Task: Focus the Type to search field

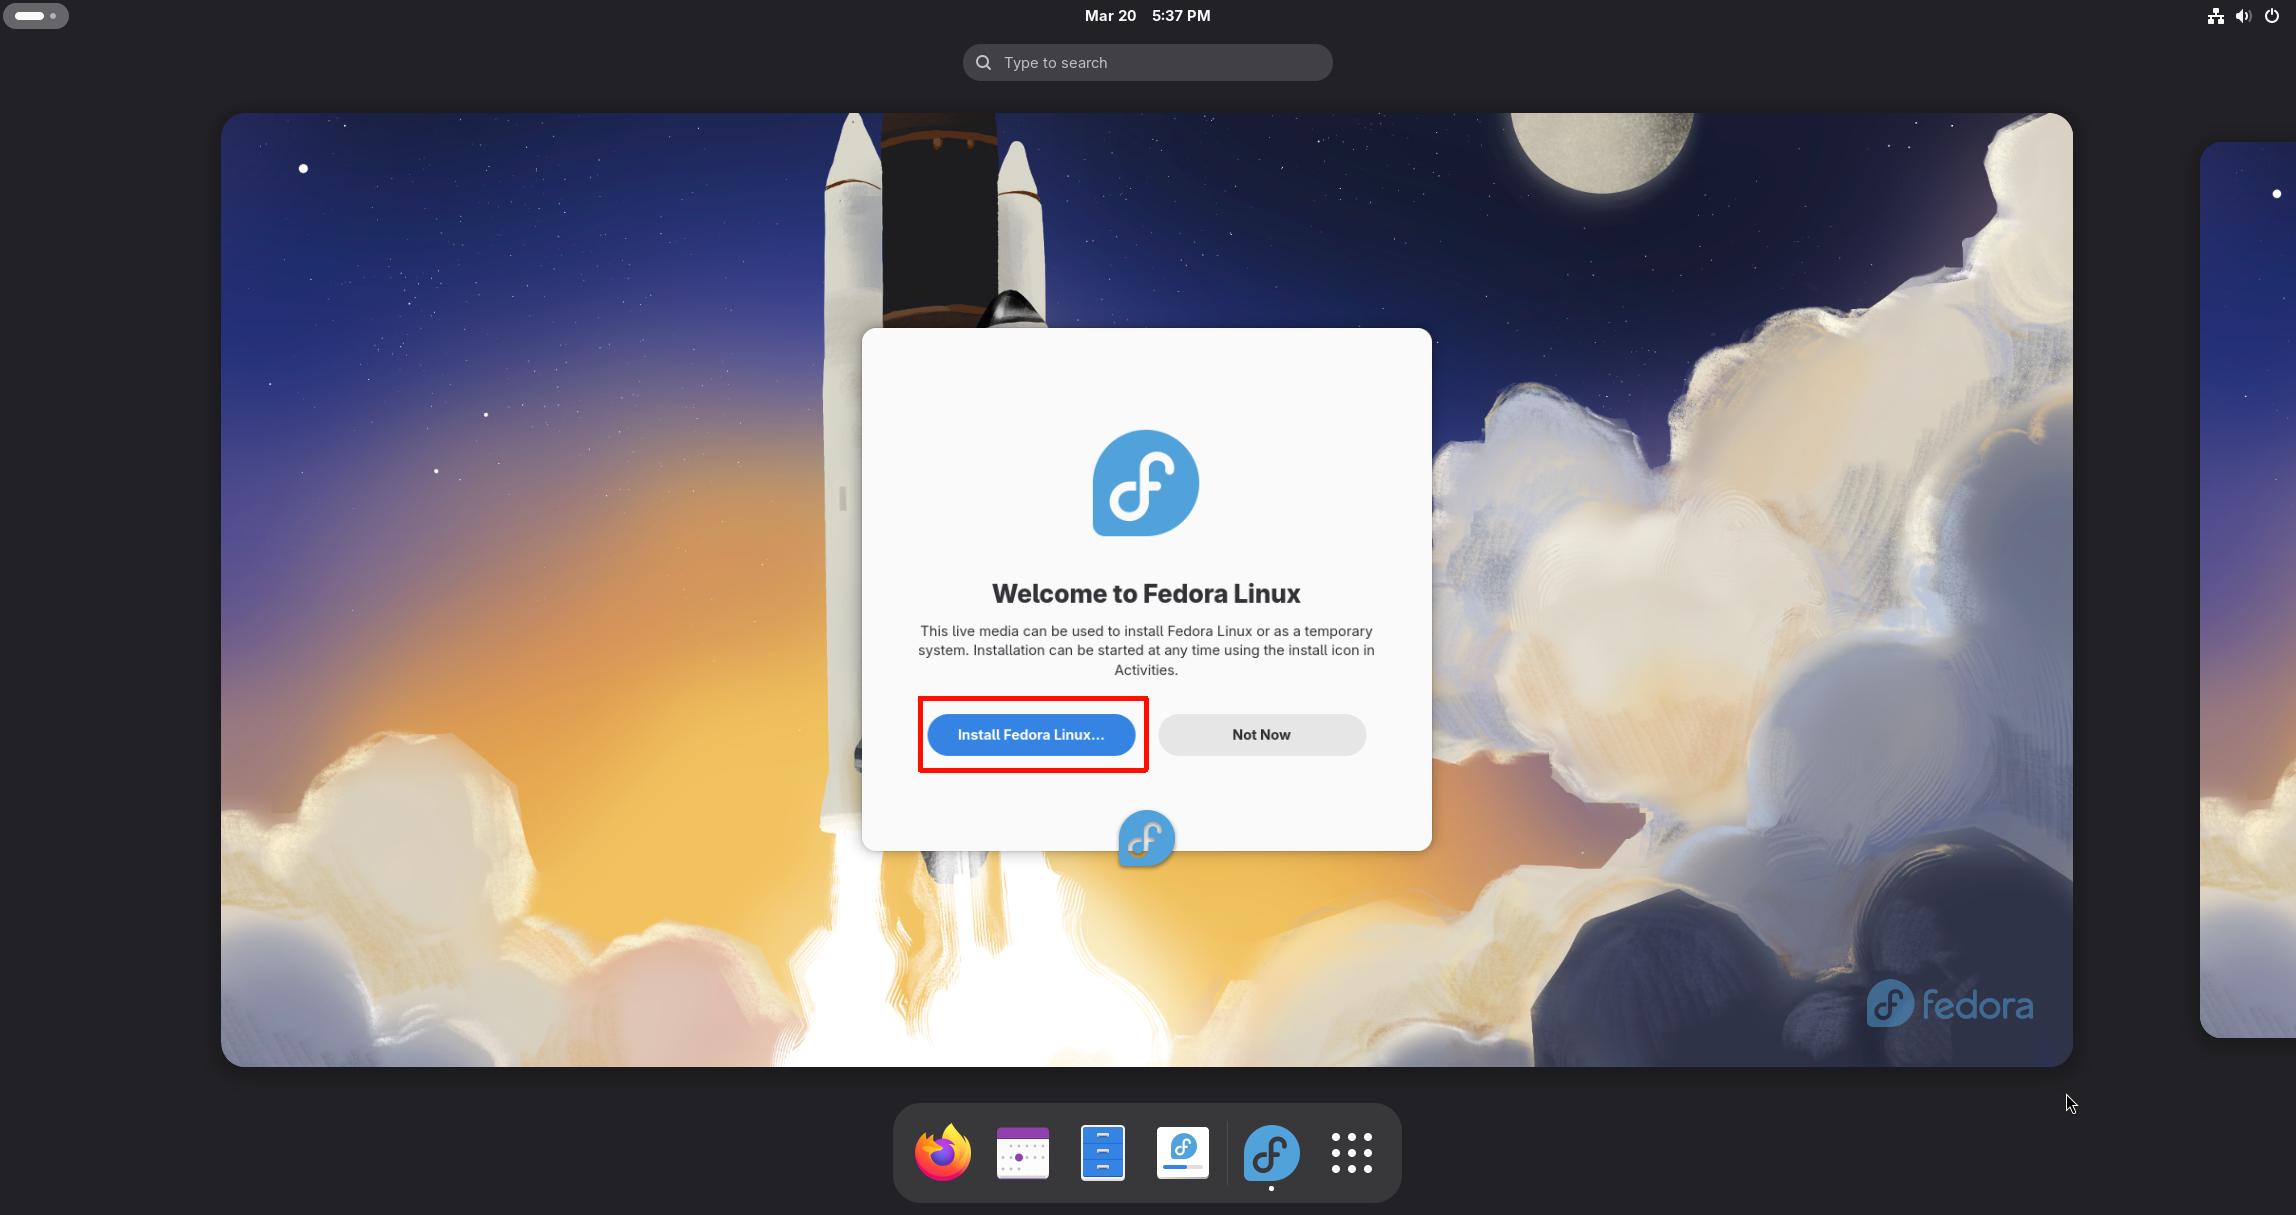Action: [1147, 63]
